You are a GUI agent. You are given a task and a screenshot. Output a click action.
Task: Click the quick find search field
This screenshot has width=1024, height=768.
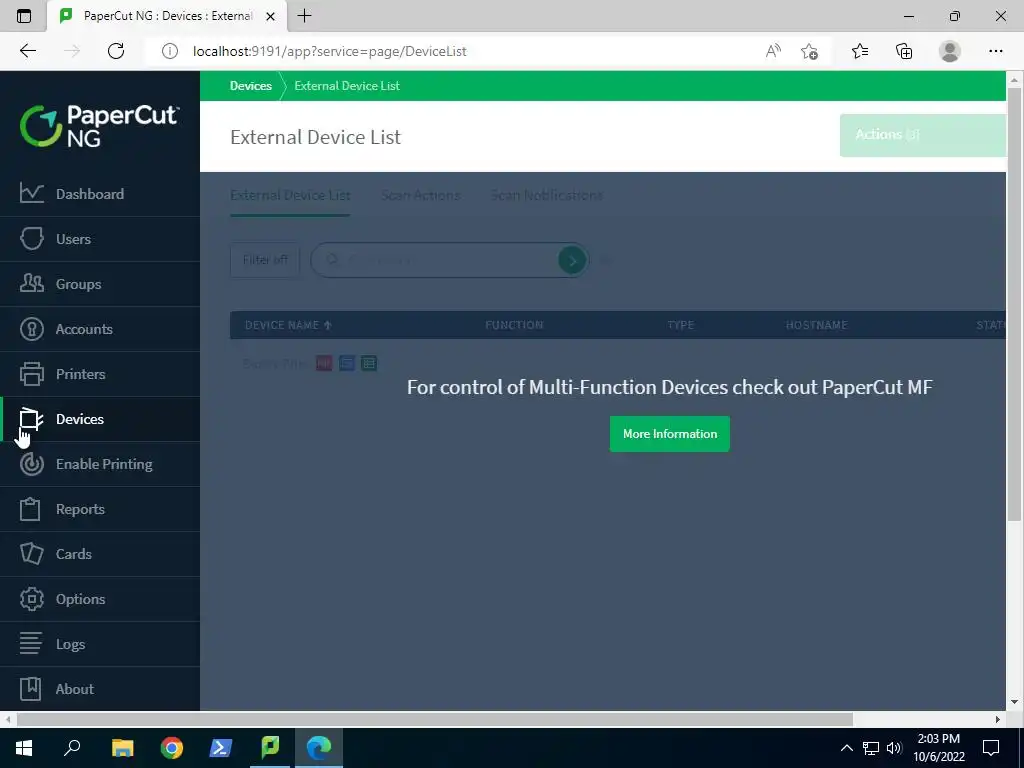(449, 260)
